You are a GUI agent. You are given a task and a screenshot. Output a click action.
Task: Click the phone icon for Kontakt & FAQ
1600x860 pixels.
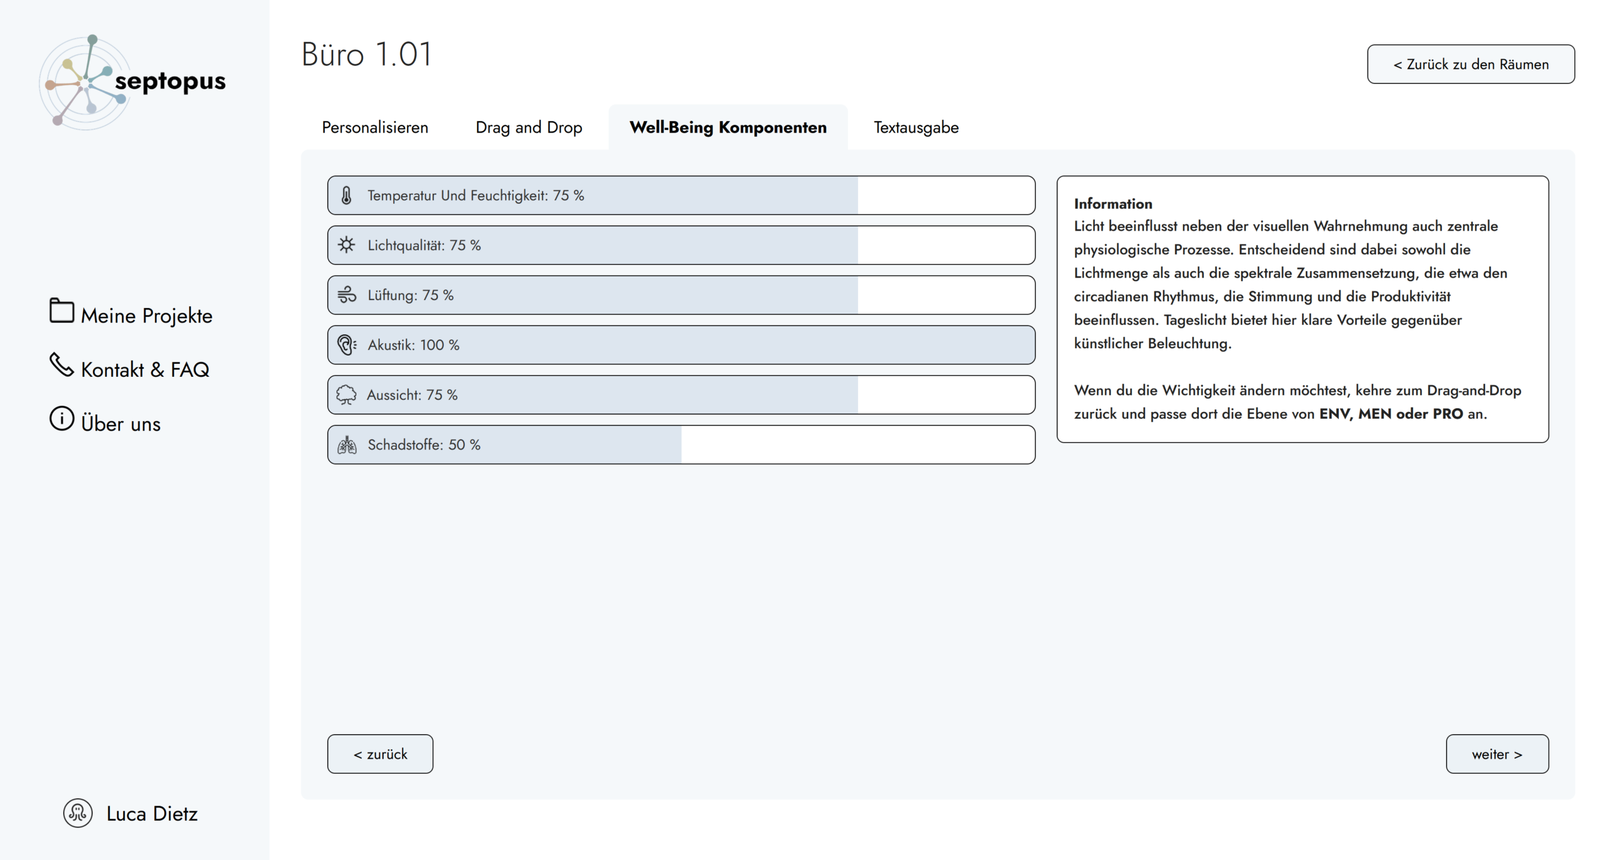pyautogui.click(x=62, y=366)
